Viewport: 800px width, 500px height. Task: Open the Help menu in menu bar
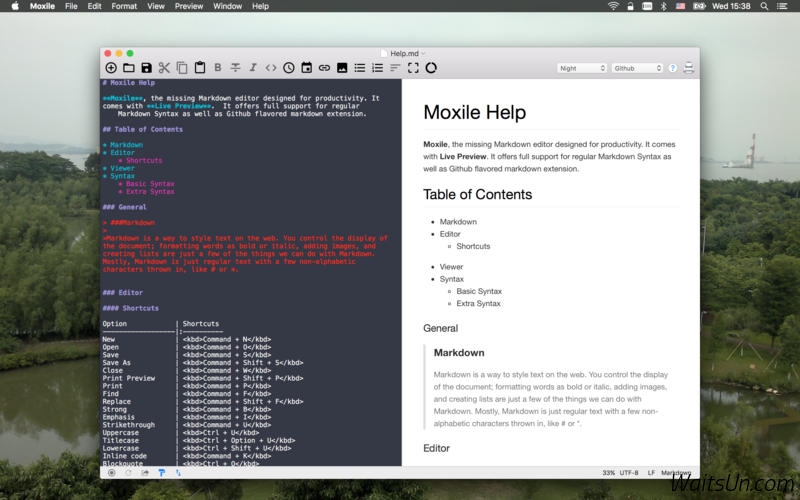click(x=260, y=6)
